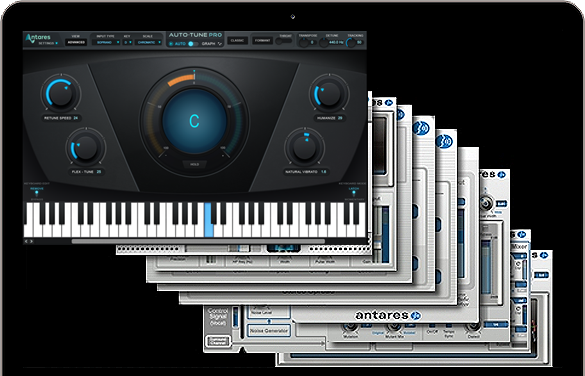Click the Mutant Mix knob in Mutator plugin
This screenshot has height=376, width=585.
[x=394, y=327]
